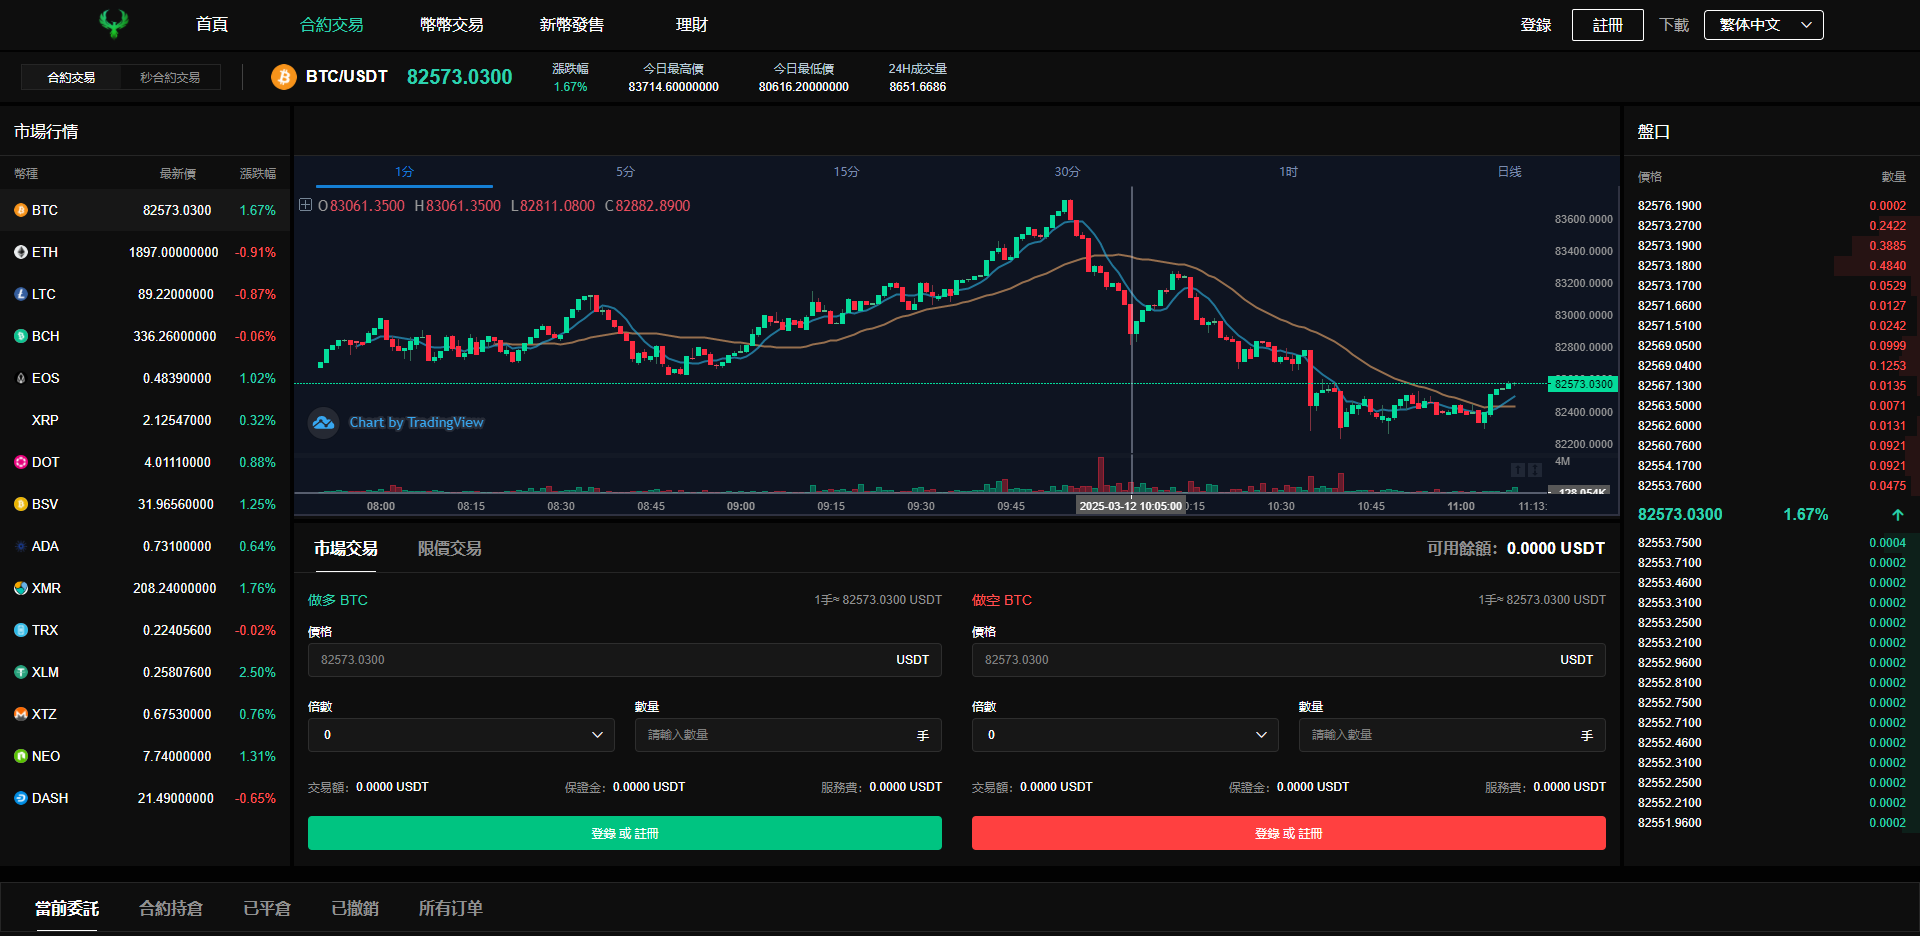Click the DOT coin icon in market list
Viewport: 1920px width, 936px height.
pos(21,462)
